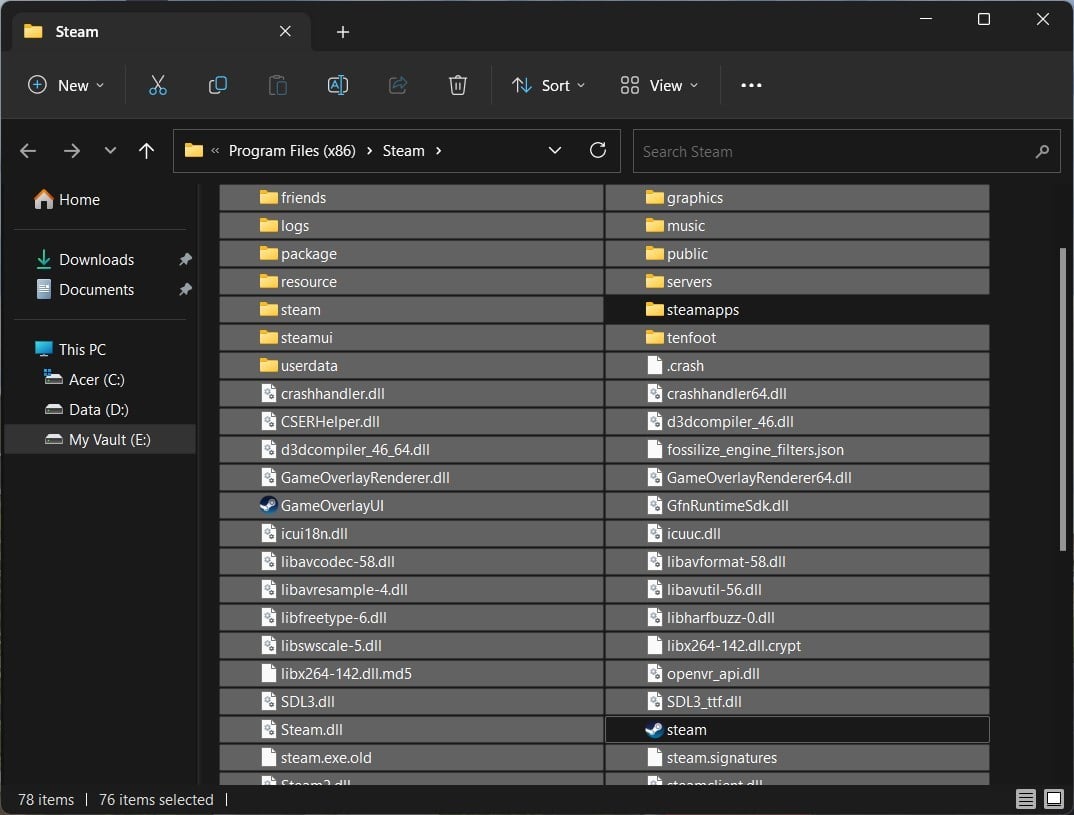Click the steam application logo icon
Viewport: 1074px width, 815px height.
(x=654, y=729)
